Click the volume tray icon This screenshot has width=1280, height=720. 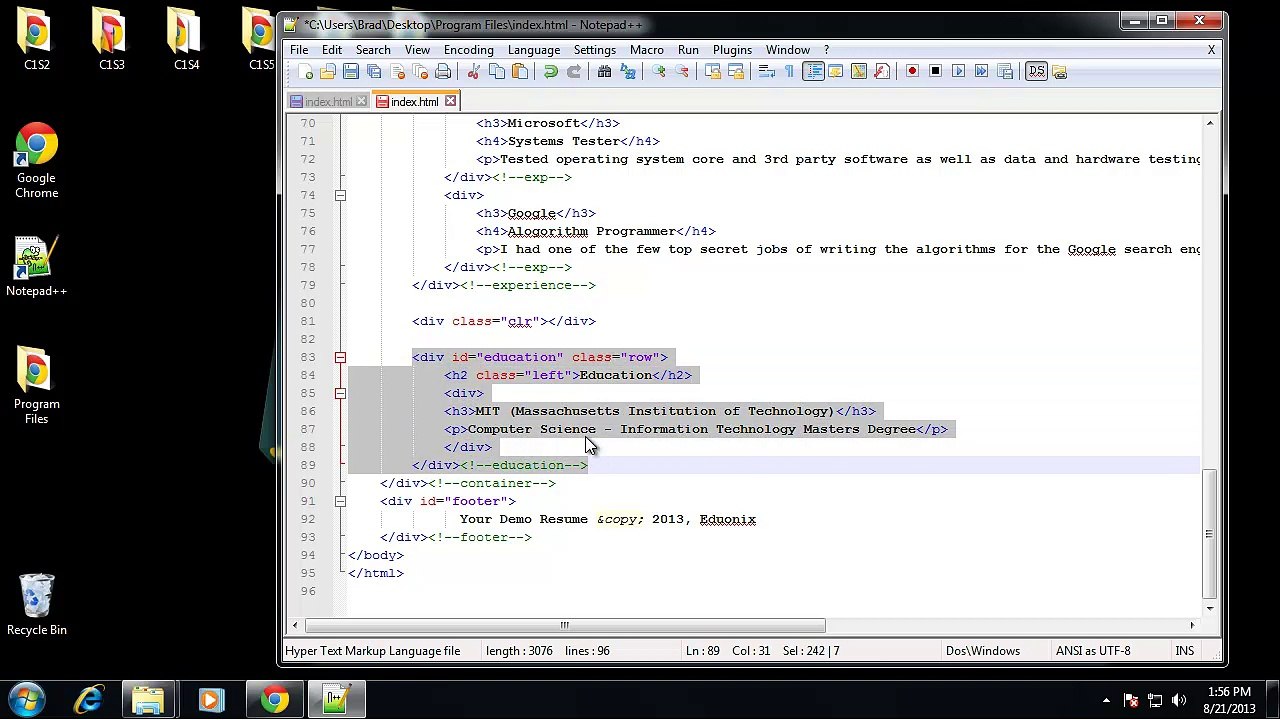[x=1179, y=700]
